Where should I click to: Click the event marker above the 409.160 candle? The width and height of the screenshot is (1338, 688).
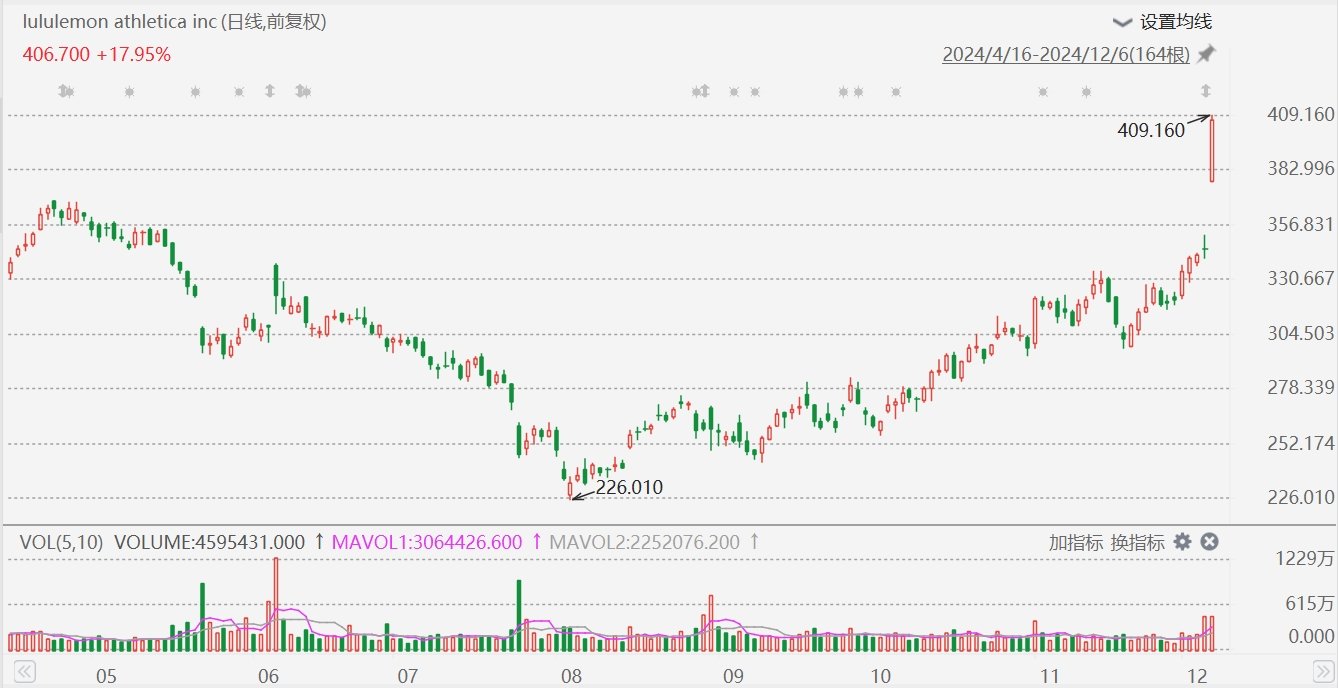tap(1206, 92)
